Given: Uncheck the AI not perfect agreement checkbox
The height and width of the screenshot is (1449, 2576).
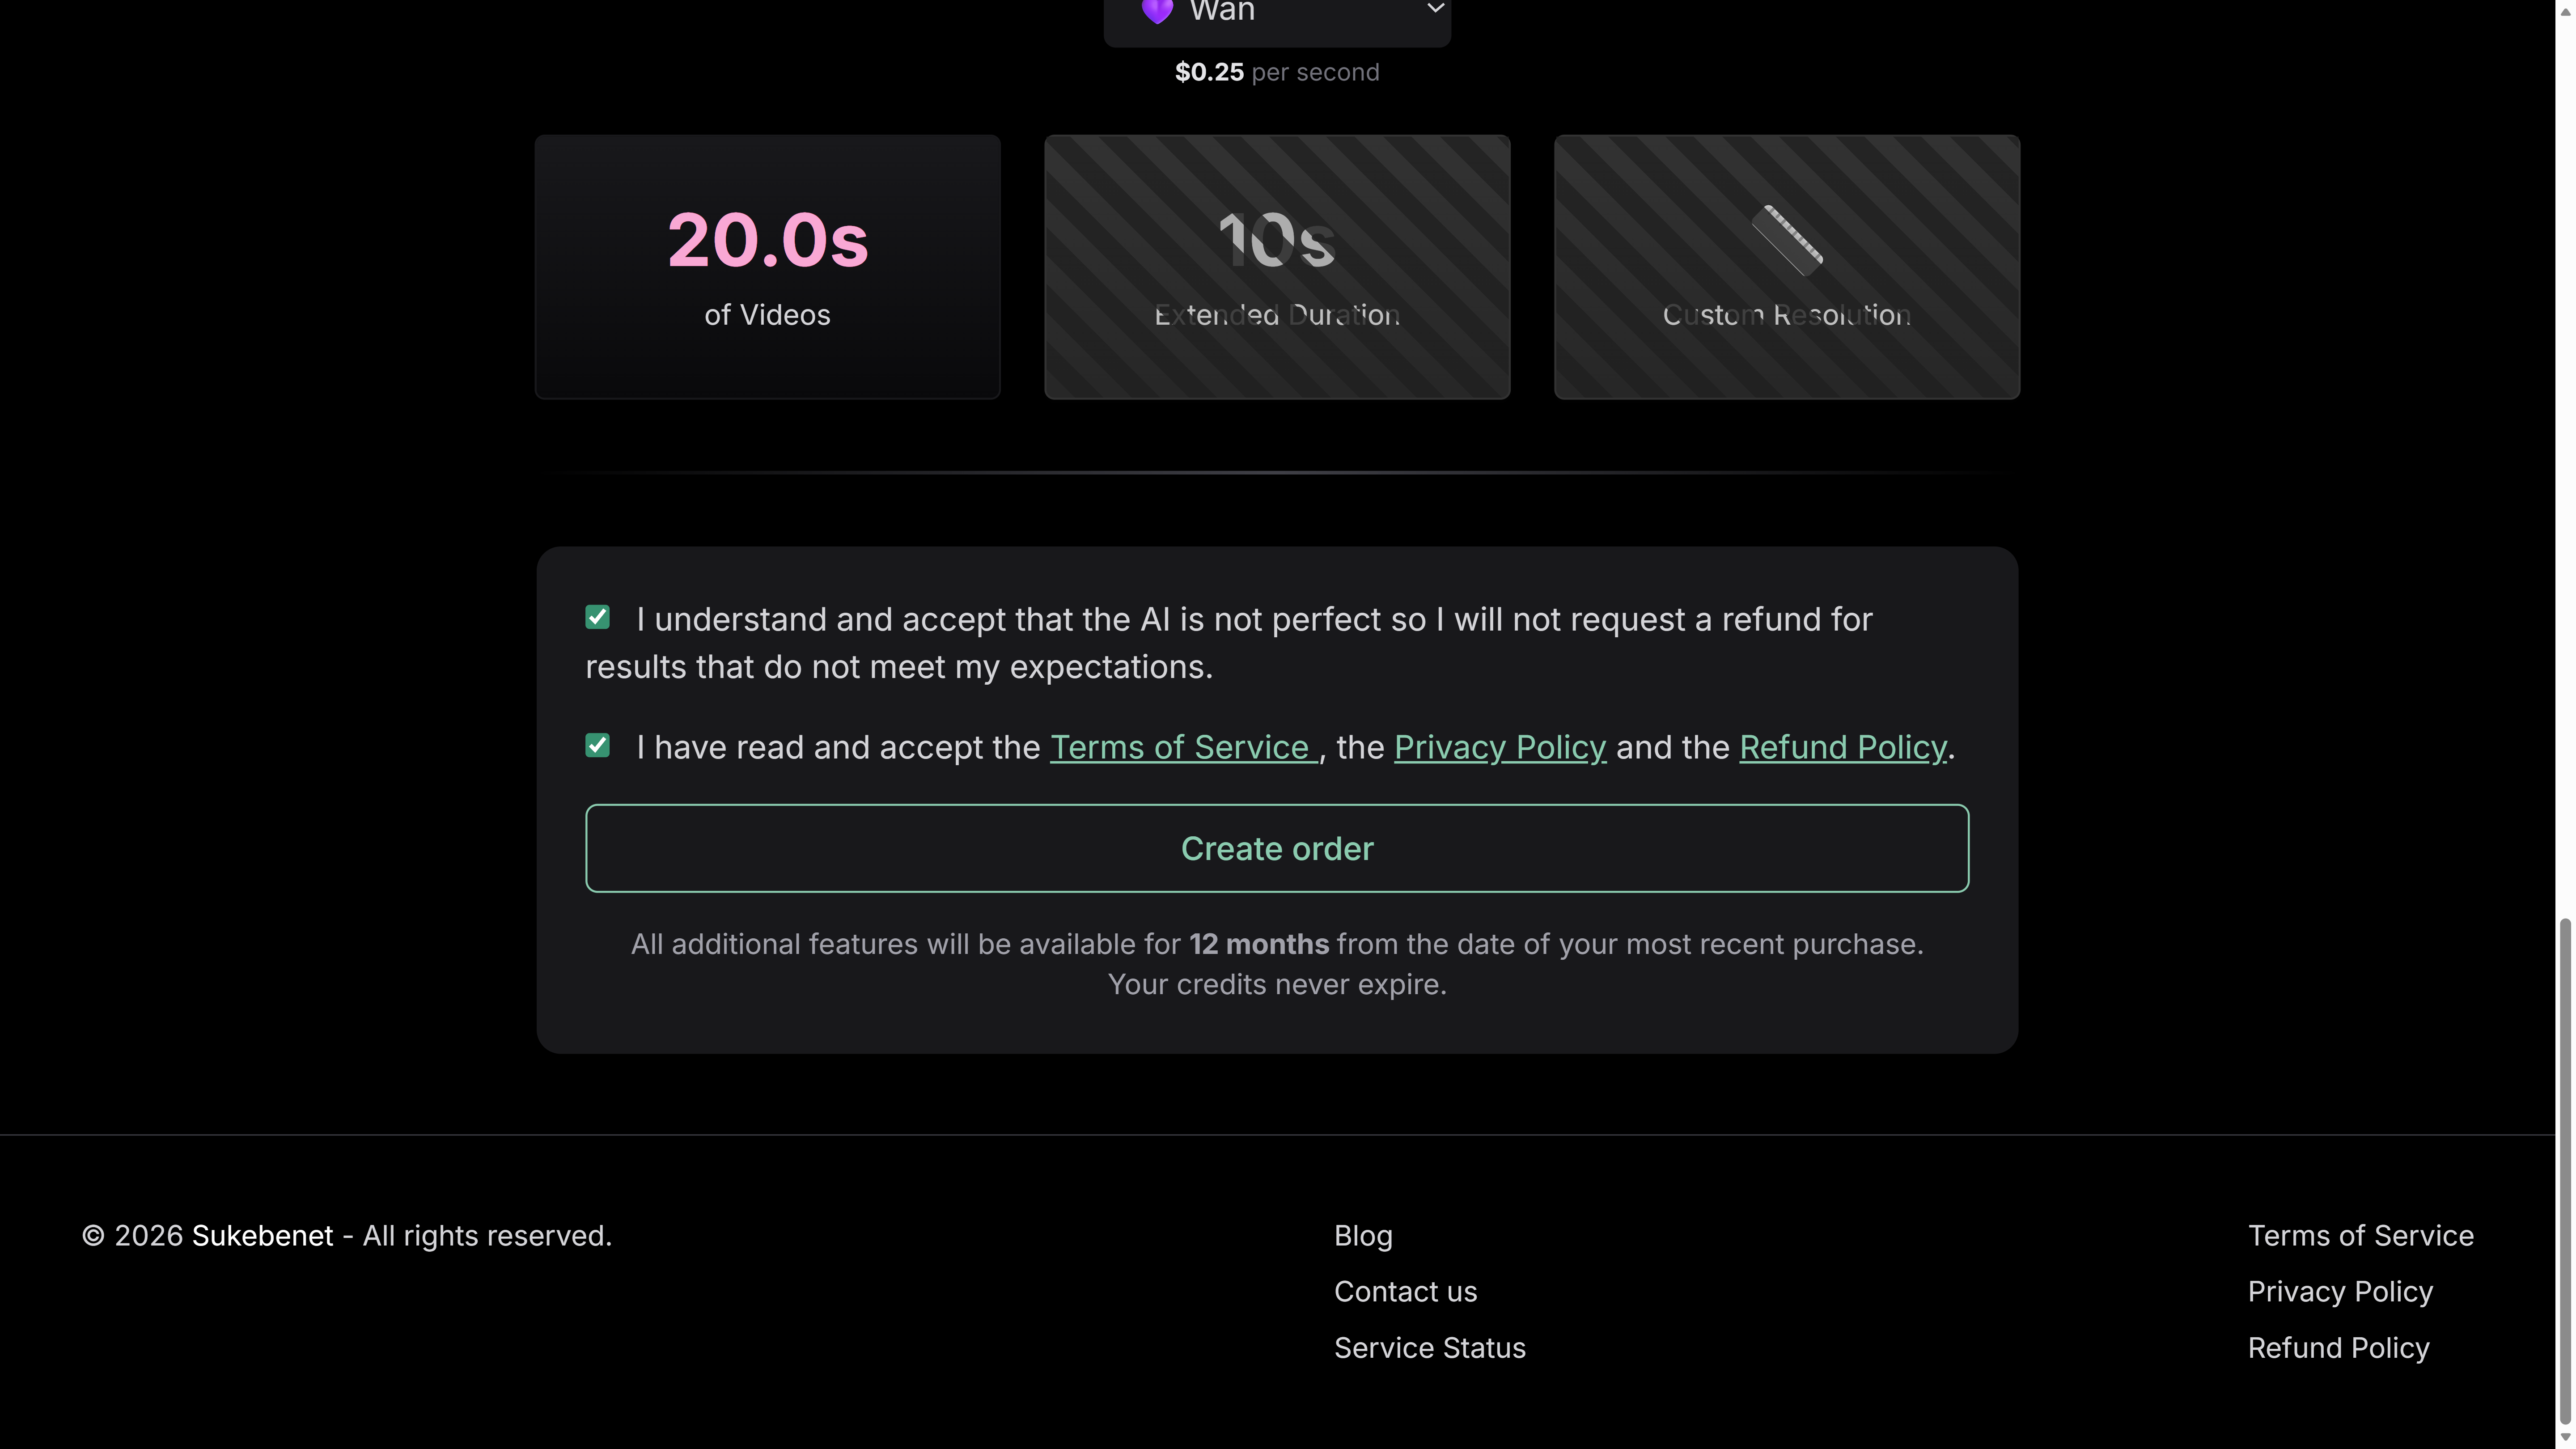Looking at the screenshot, I should [x=597, y=618].
